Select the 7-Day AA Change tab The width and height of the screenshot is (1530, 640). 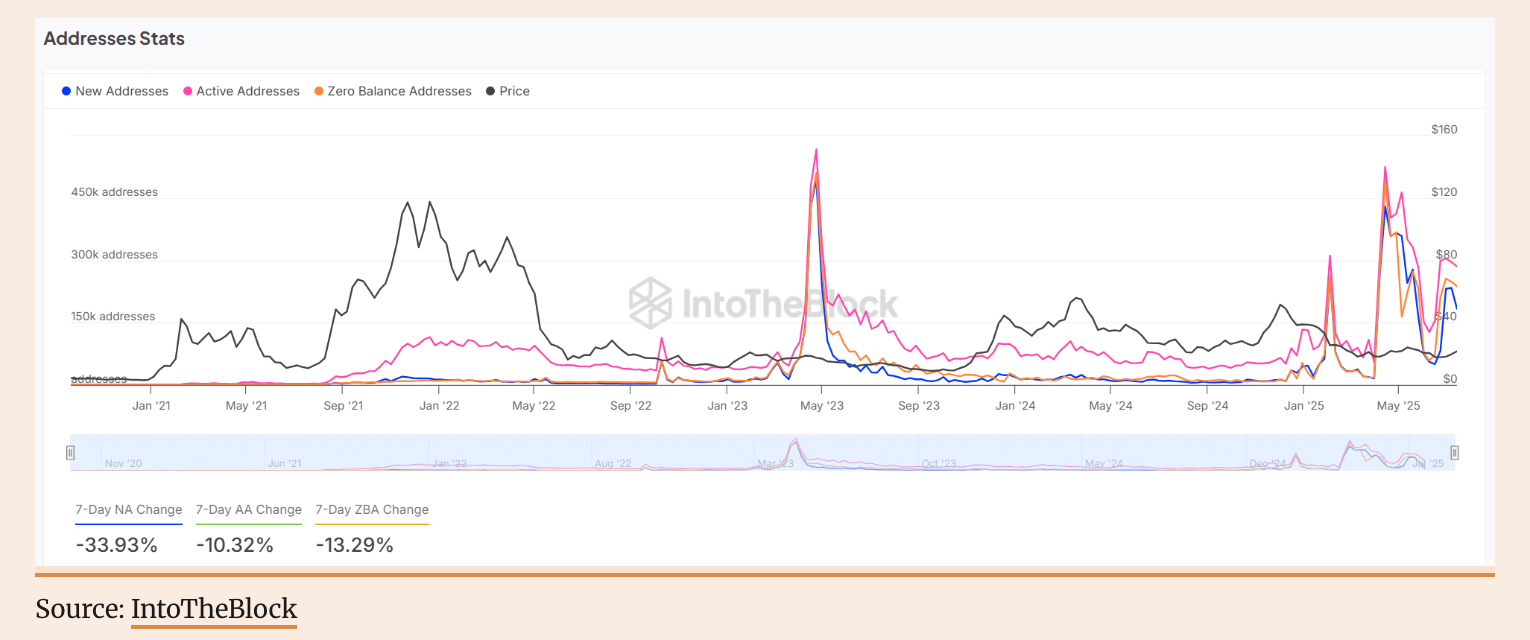[249, 510]
